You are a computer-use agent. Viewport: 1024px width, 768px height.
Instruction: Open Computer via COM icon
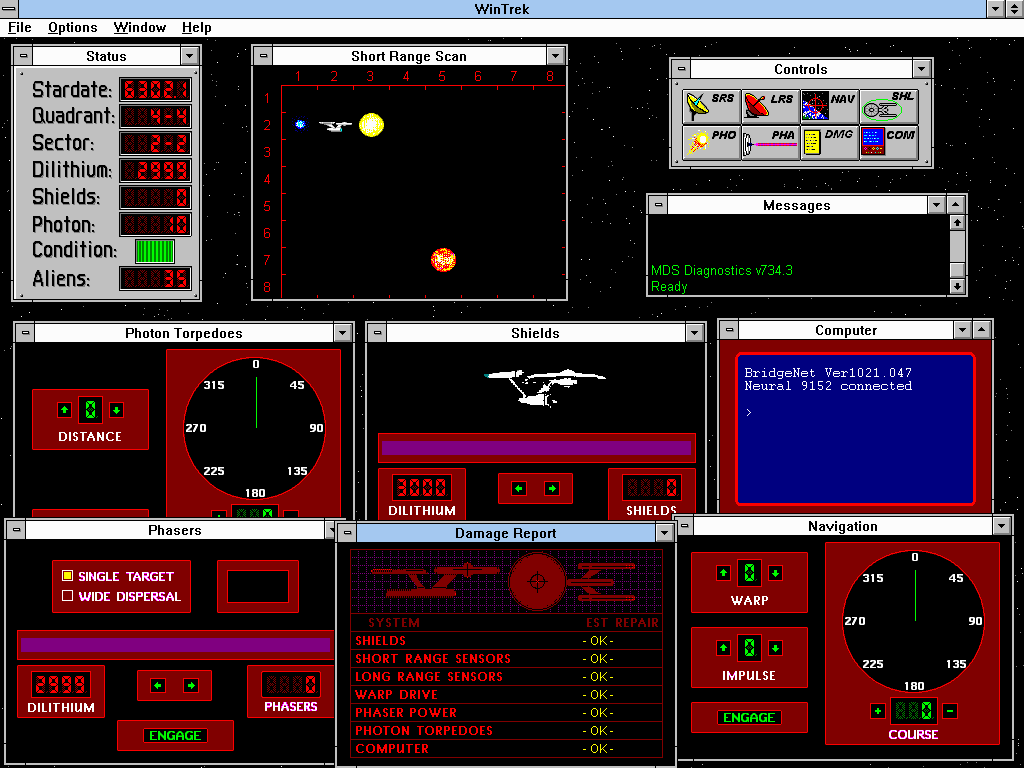point(889,142)
